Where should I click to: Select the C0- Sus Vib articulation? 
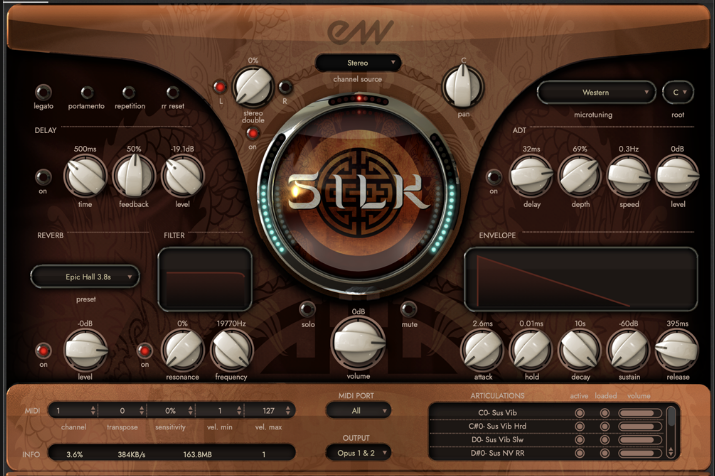[x=496, y=412]
